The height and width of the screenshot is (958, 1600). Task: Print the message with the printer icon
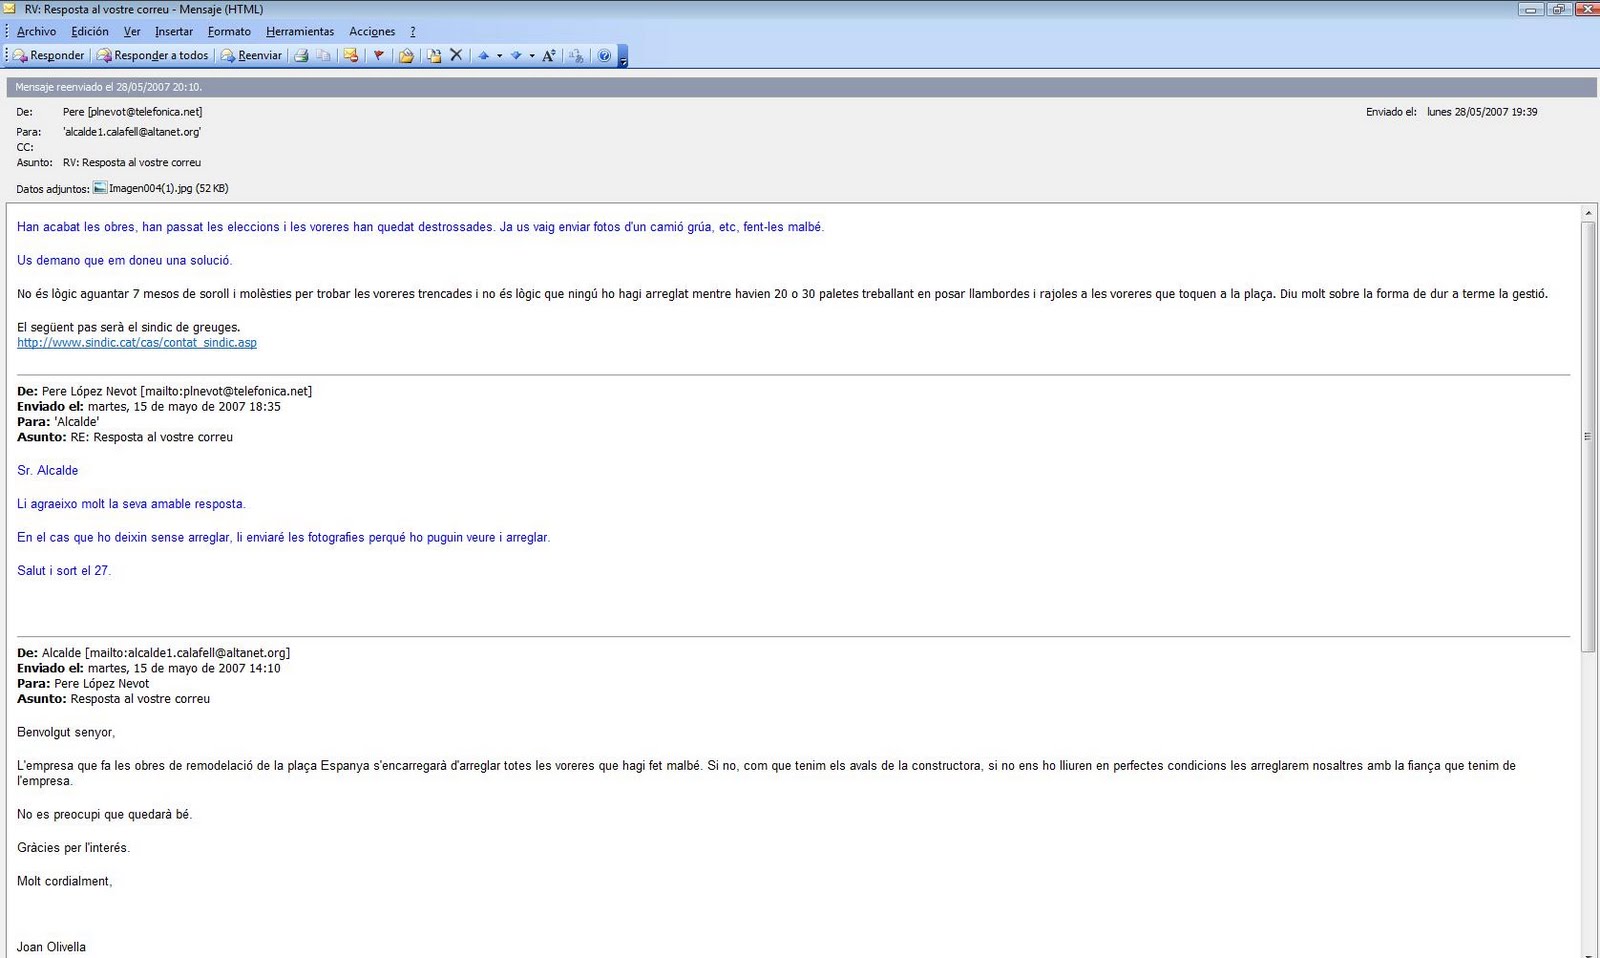pos(301,56)
